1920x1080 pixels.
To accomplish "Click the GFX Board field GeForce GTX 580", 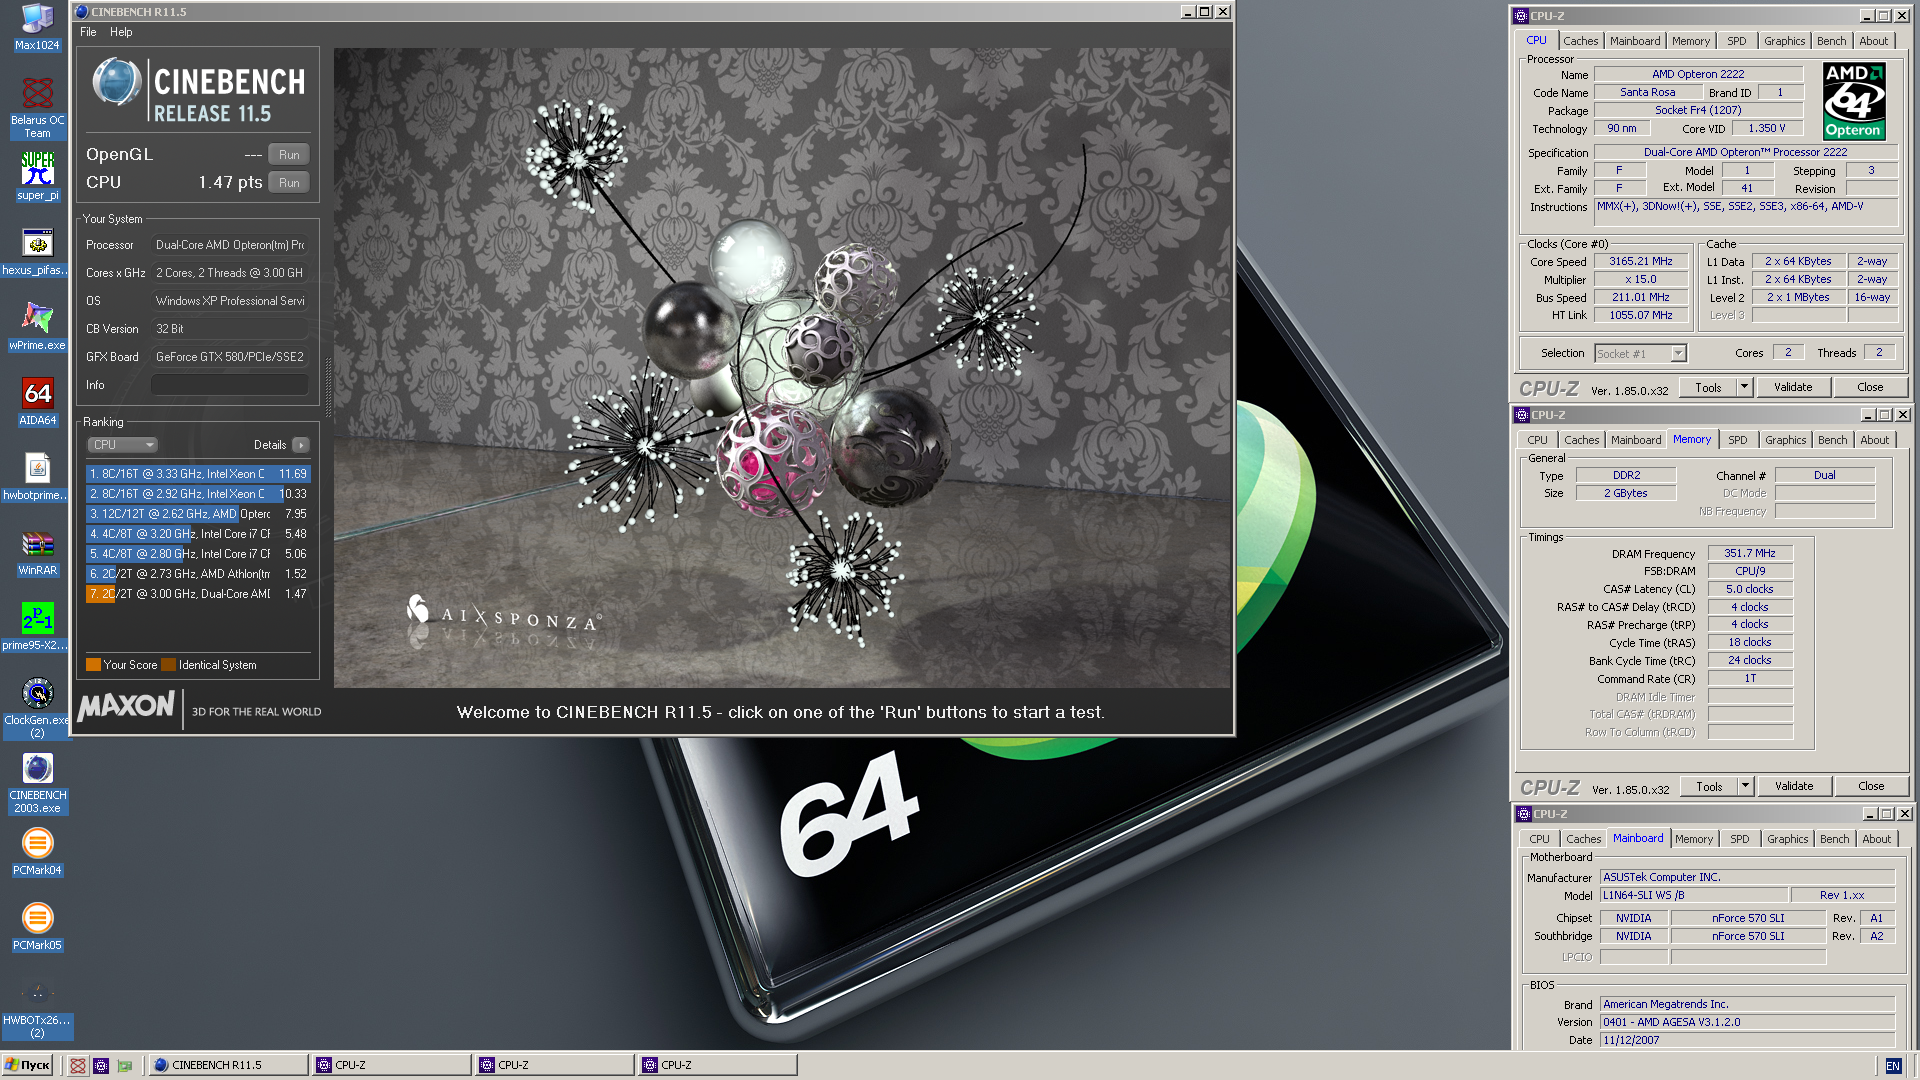I will point(229,357).
